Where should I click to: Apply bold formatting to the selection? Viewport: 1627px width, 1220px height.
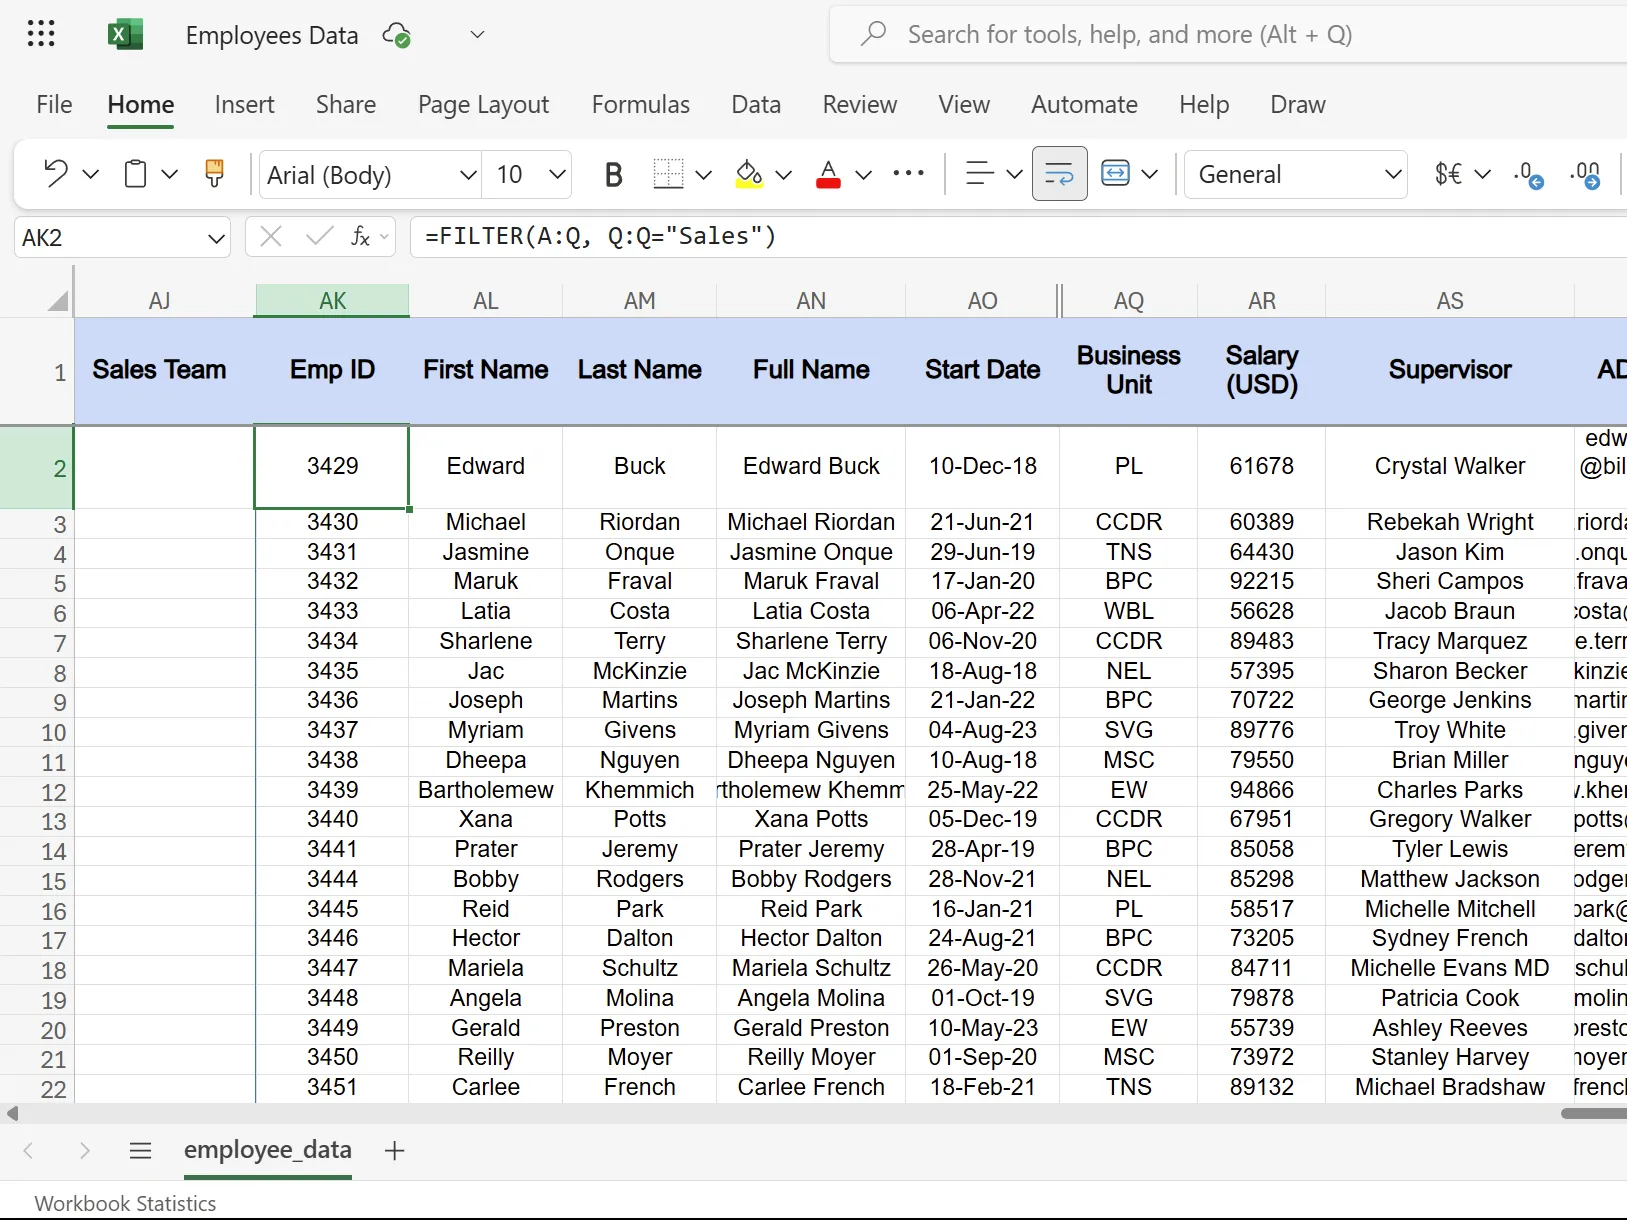pos(613,173)
